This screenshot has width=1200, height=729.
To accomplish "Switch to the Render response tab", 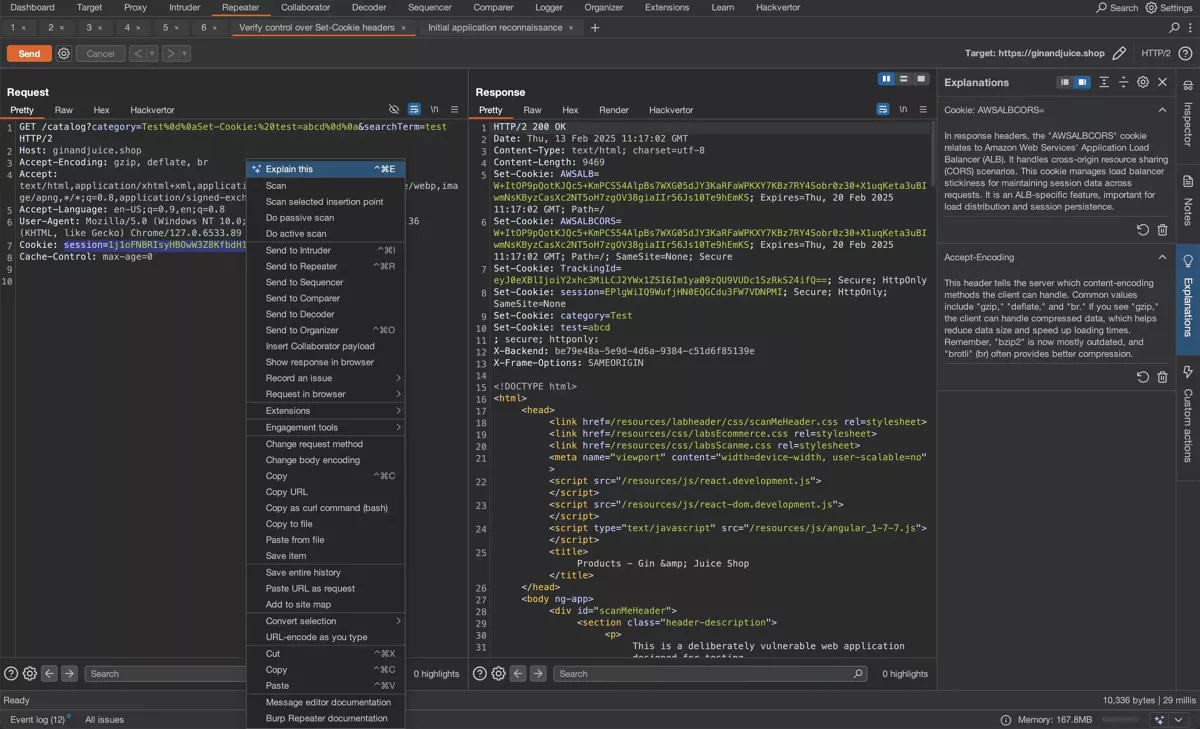I will coord(614,110).
